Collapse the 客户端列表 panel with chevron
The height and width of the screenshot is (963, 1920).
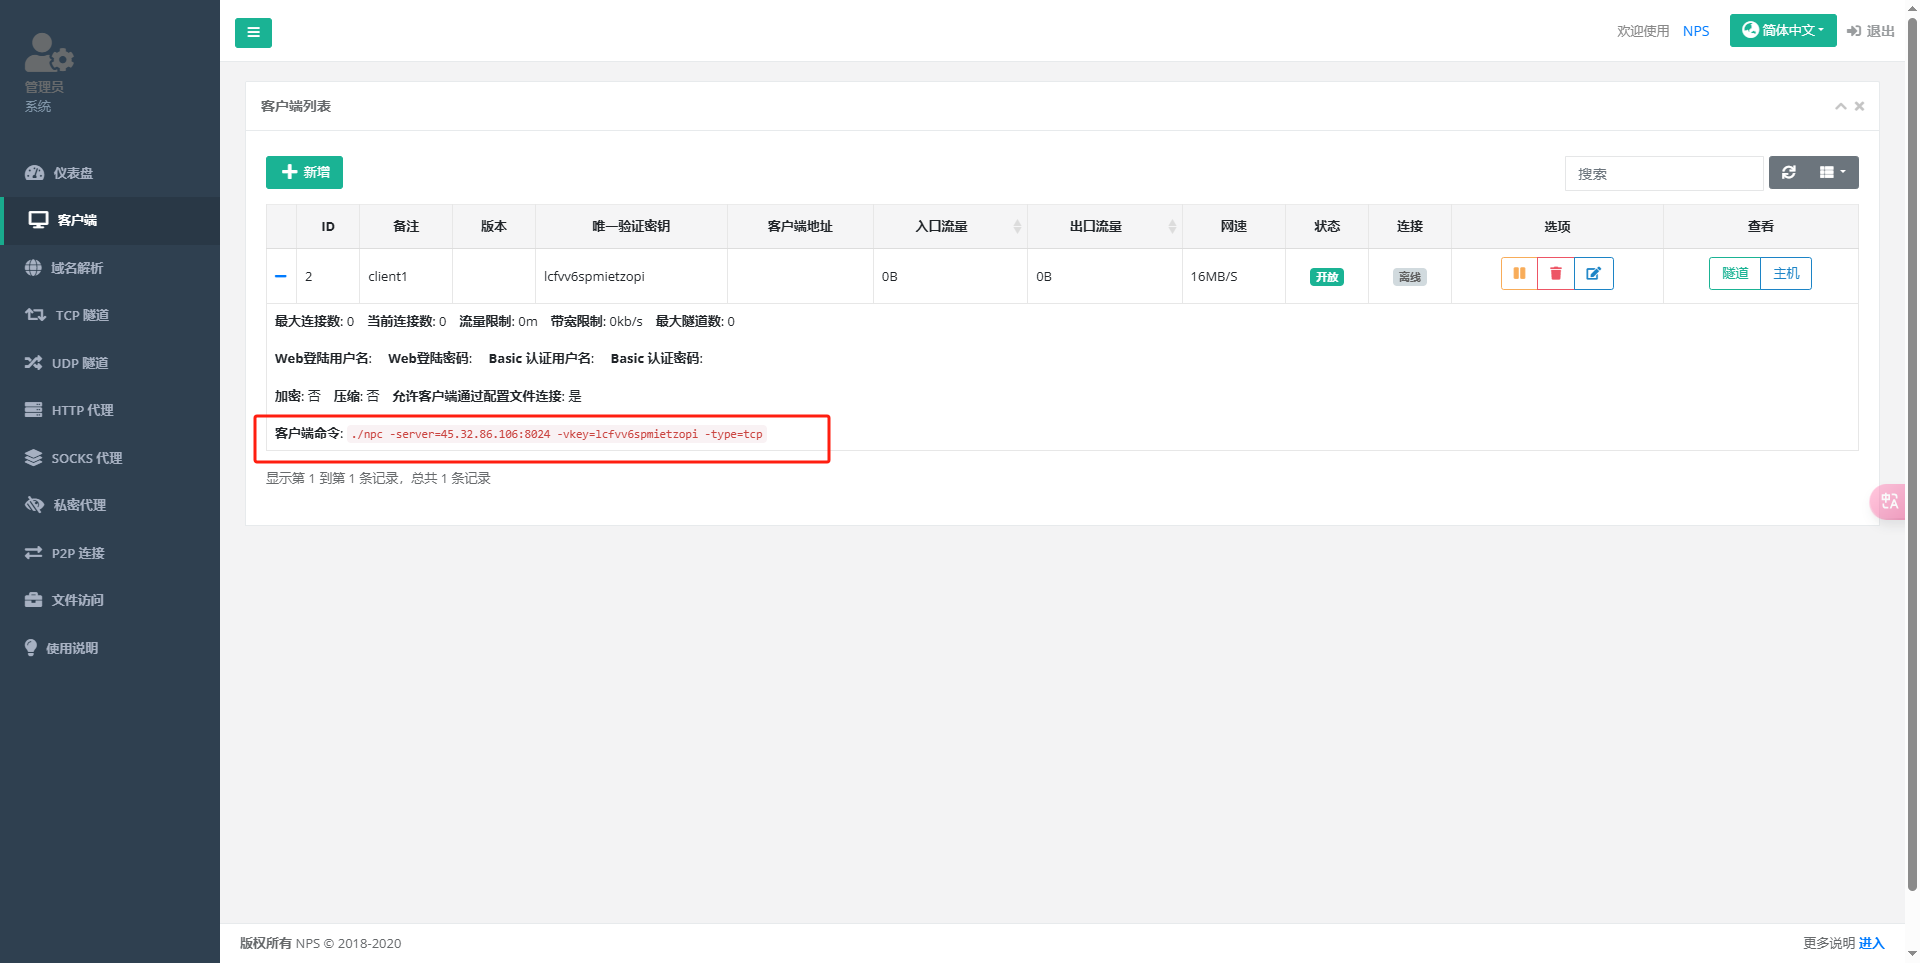(x=1840, y=106)
